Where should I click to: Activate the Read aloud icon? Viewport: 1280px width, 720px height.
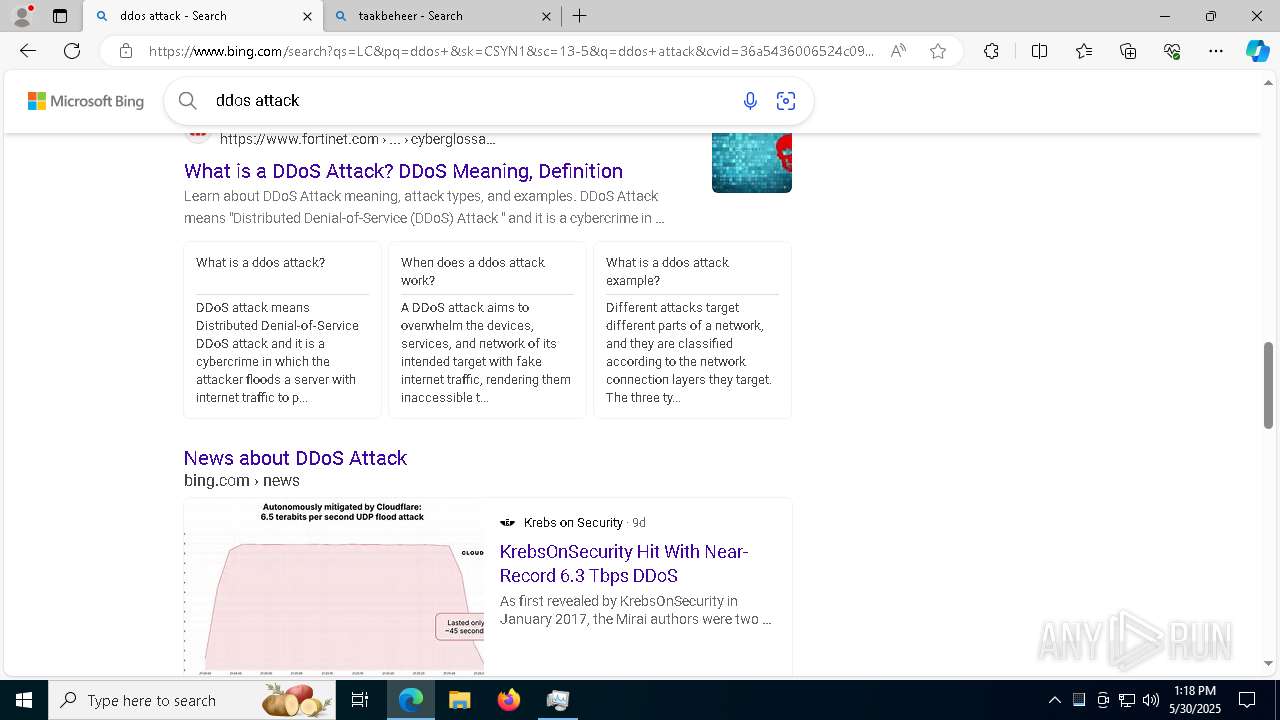click(x=898, y=51)
